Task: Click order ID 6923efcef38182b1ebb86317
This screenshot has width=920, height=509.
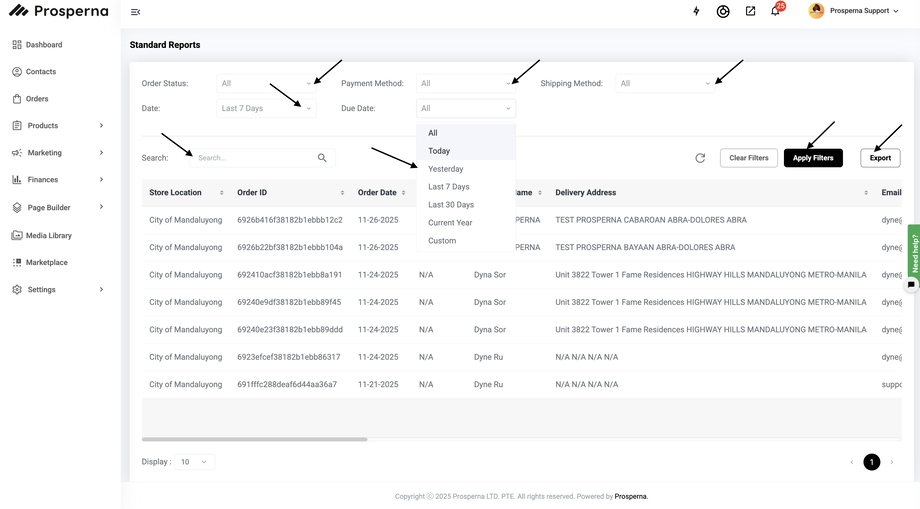Action: coord(289,357)
